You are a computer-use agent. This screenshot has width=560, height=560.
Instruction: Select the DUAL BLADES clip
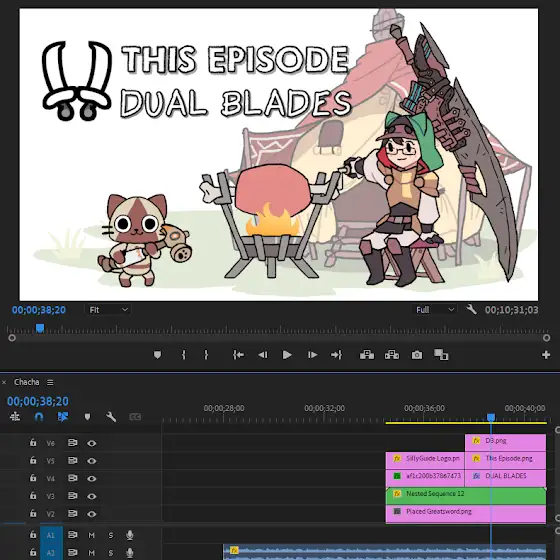pos(505,478)
